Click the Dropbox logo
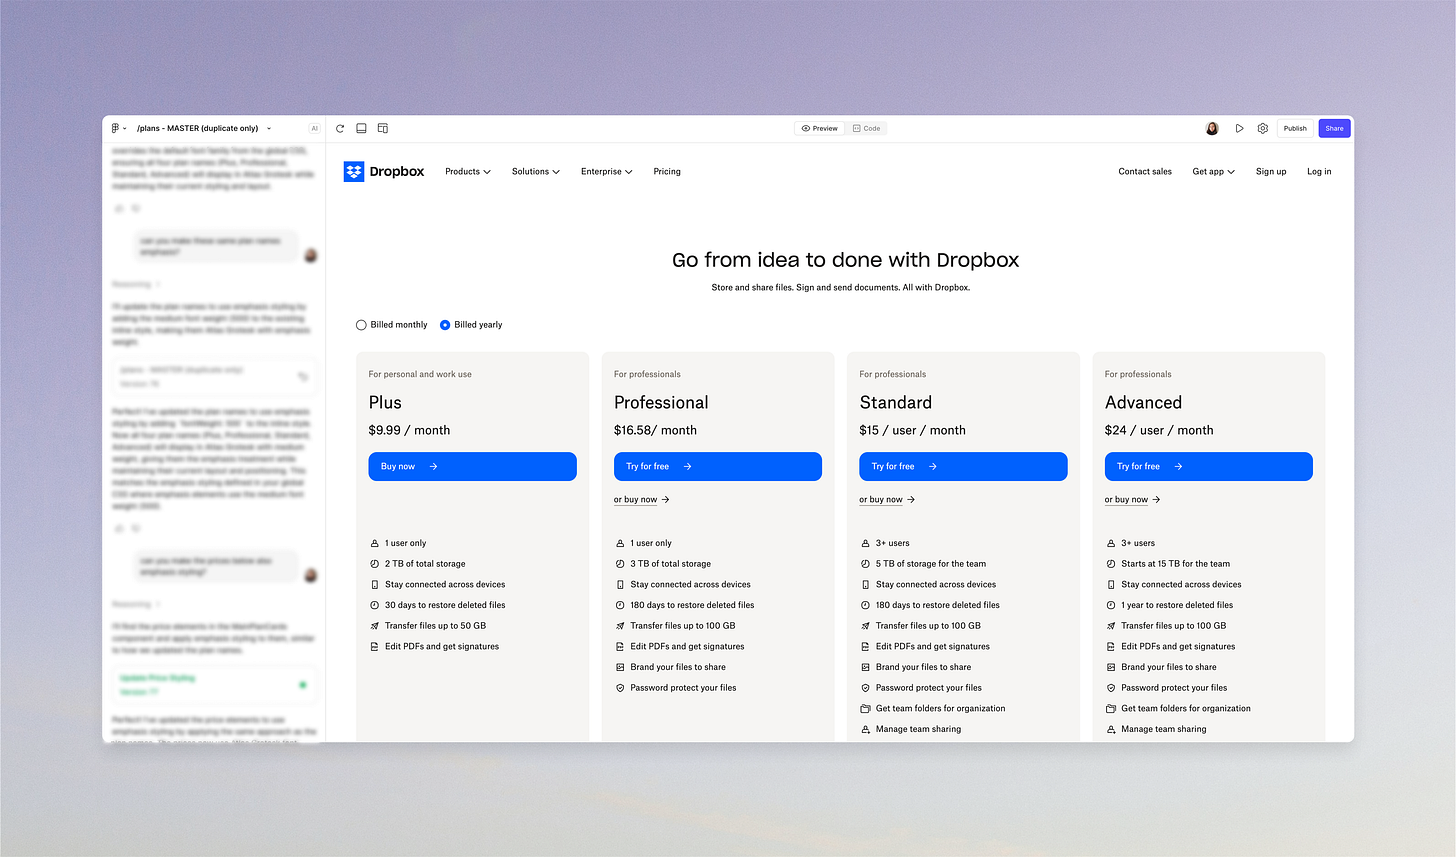Viewport: 1456px width, 857px height. 384,171
